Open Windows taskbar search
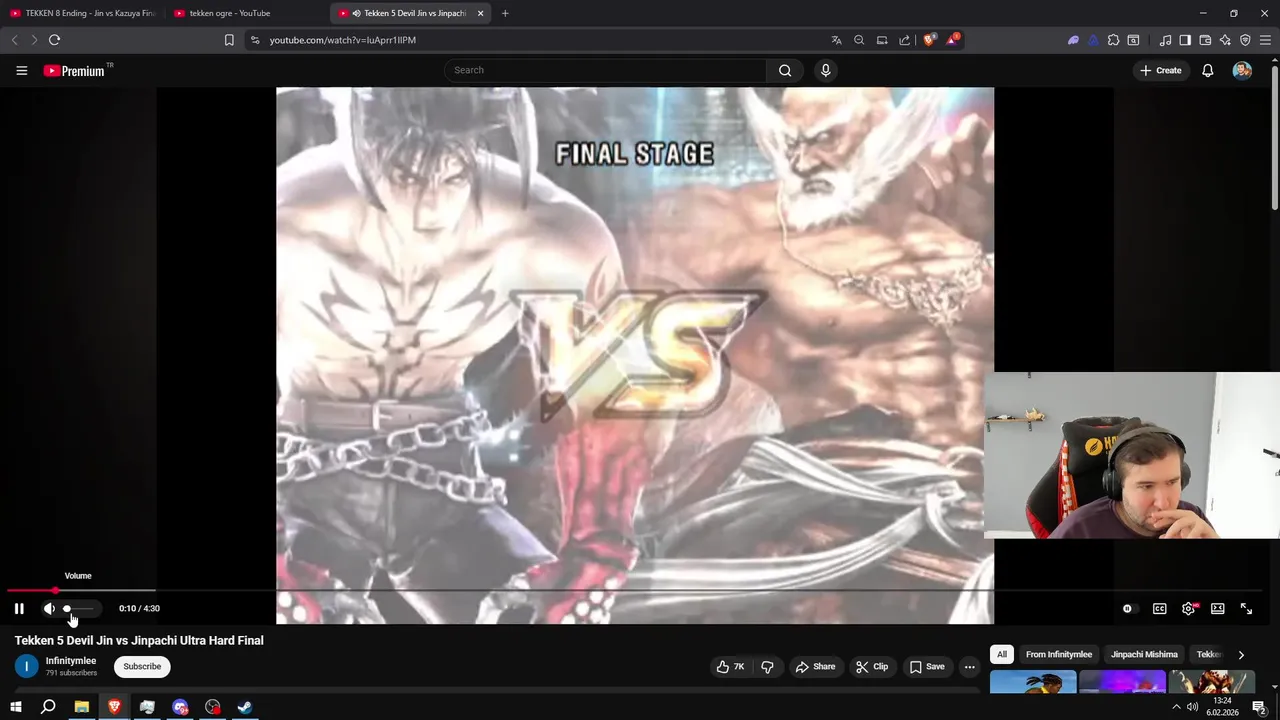Image resolution: width=1280 pixels, height=720 pixels. [48, 707]
